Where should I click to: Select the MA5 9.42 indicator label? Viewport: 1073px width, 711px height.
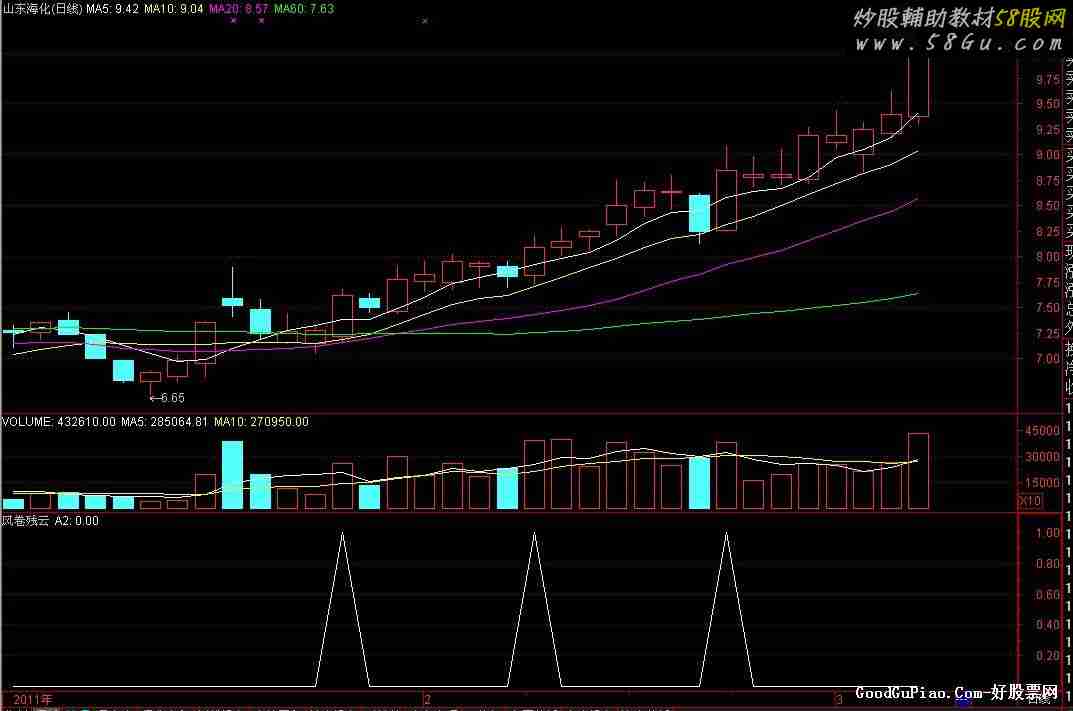tap(112, 8)
